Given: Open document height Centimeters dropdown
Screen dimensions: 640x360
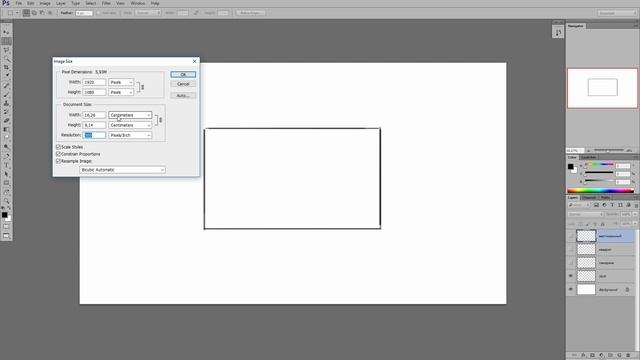Looking at the screenshot, I should 130,125.
